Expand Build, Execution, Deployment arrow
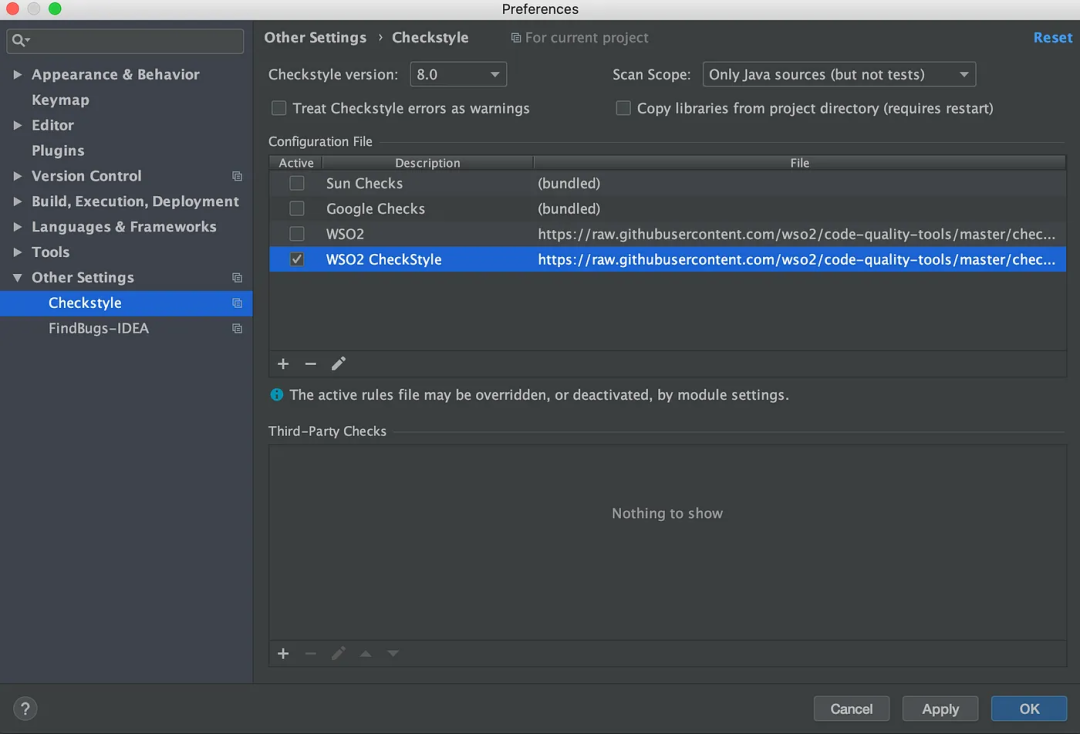 pyautogui.click(x=18, y=202)
